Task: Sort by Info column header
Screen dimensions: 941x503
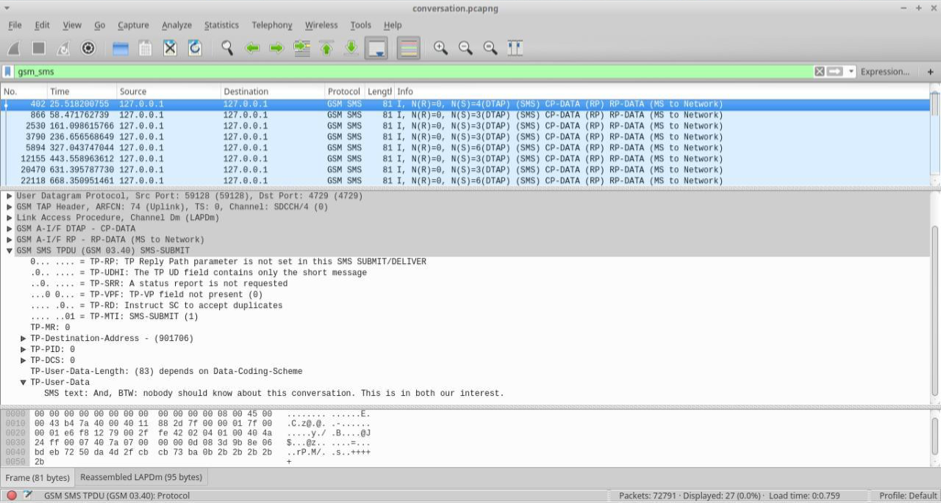Action: pyautogui.click(x=662, y=91)
